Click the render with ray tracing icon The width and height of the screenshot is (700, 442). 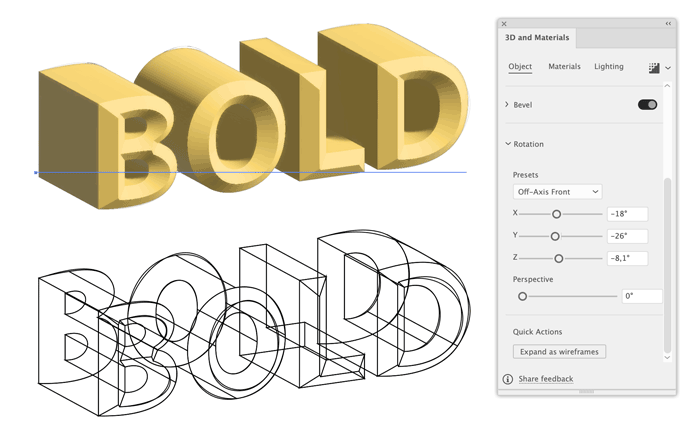[x=654, y=68]
